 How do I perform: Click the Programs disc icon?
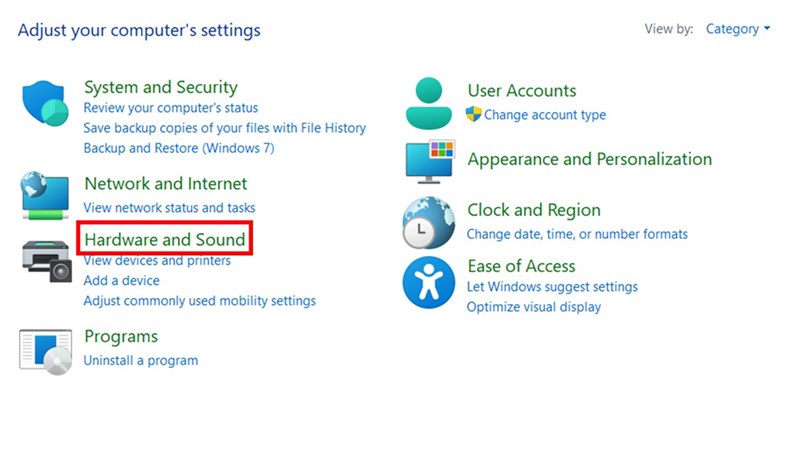pyautogui.click(x=45, y=350)
